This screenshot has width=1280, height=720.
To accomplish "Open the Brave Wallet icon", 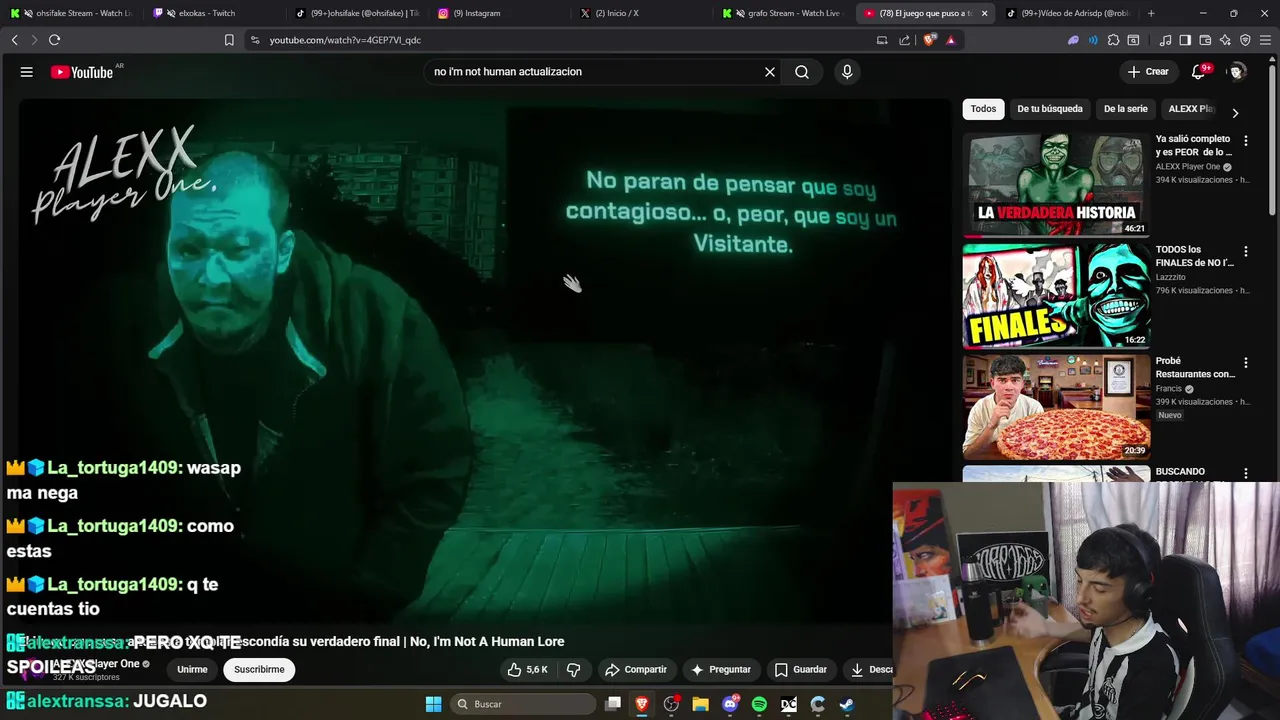I will coord(1205,40).
